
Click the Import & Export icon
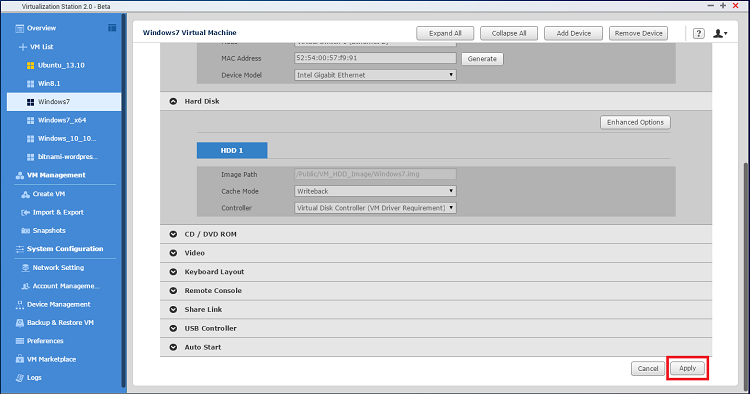(25, 212)
